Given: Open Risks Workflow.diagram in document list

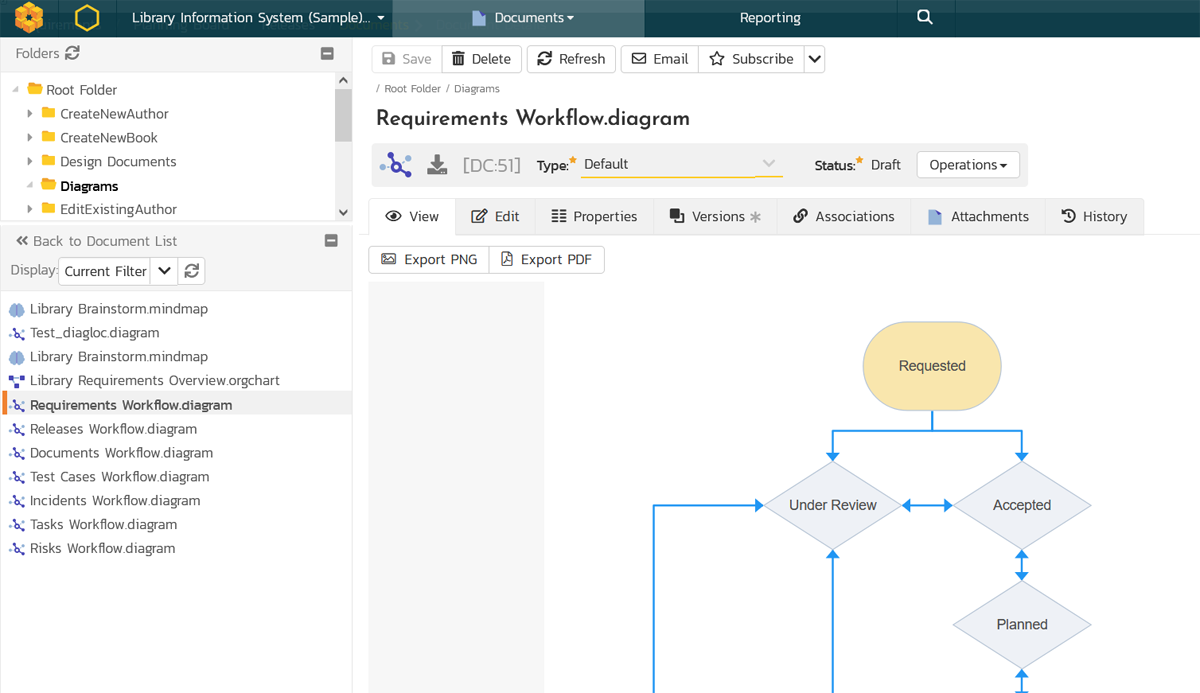Looking at the screenshot, I should pos(102,548).
